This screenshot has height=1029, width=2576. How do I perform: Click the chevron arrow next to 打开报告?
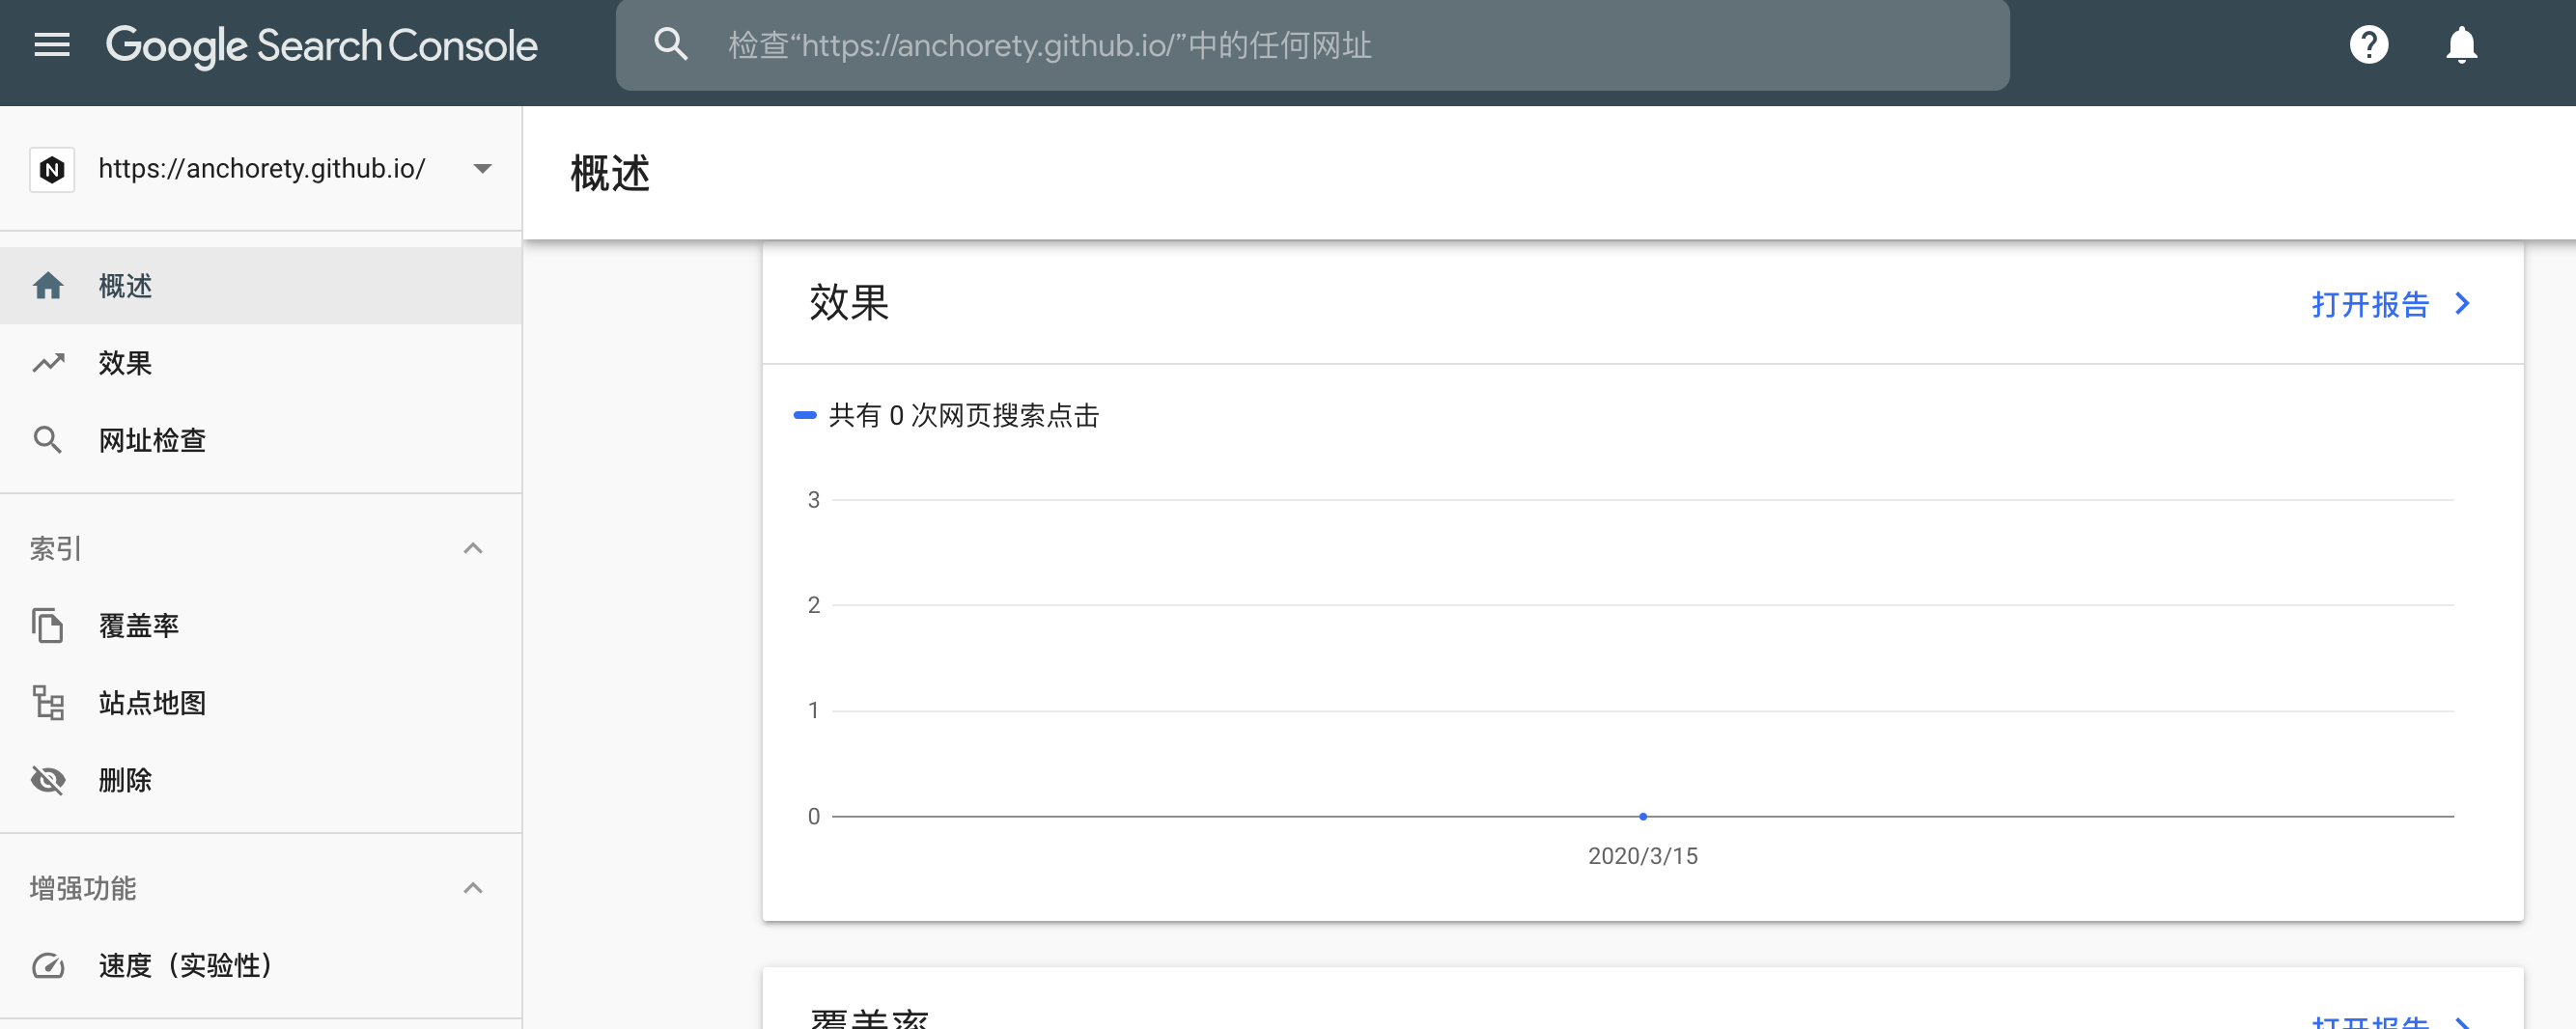(2463, 303)
